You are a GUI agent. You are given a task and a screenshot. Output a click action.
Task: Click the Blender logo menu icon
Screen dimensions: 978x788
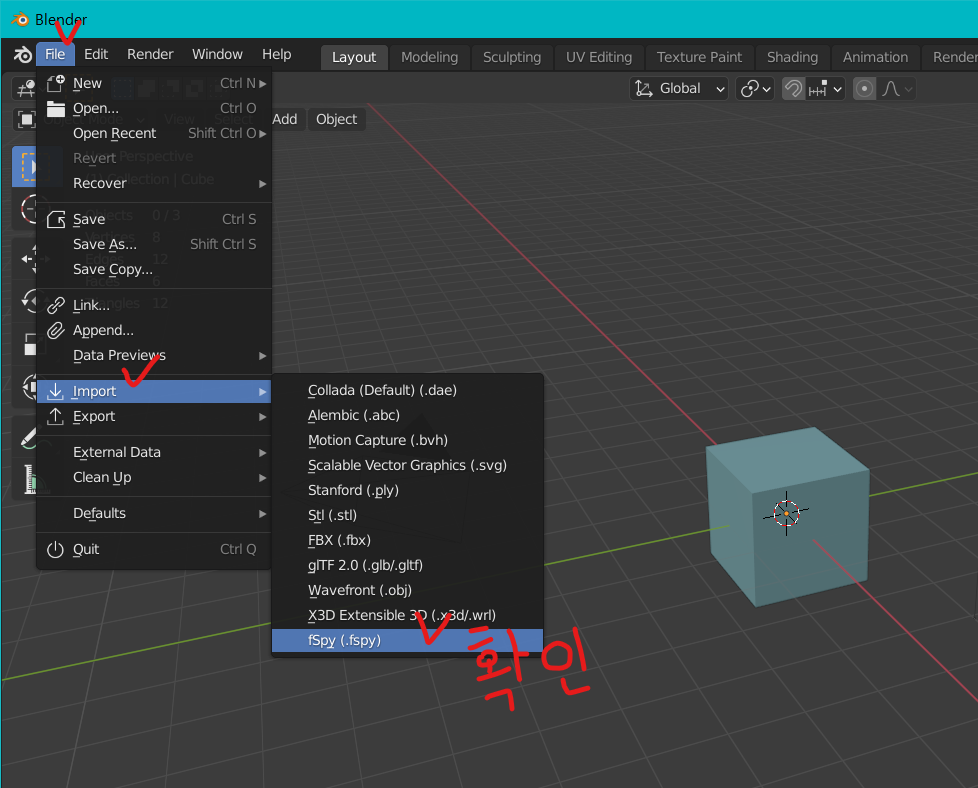23,55
